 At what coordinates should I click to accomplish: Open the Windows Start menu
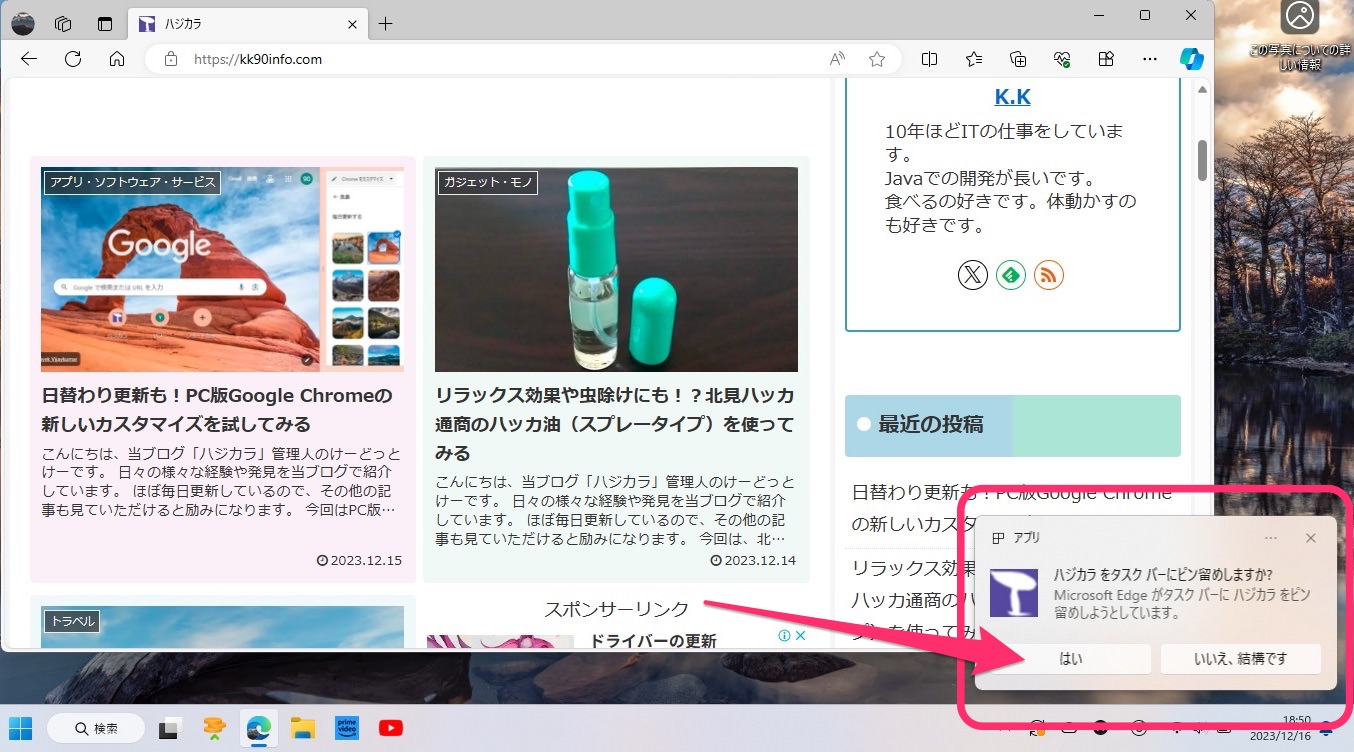21,728
